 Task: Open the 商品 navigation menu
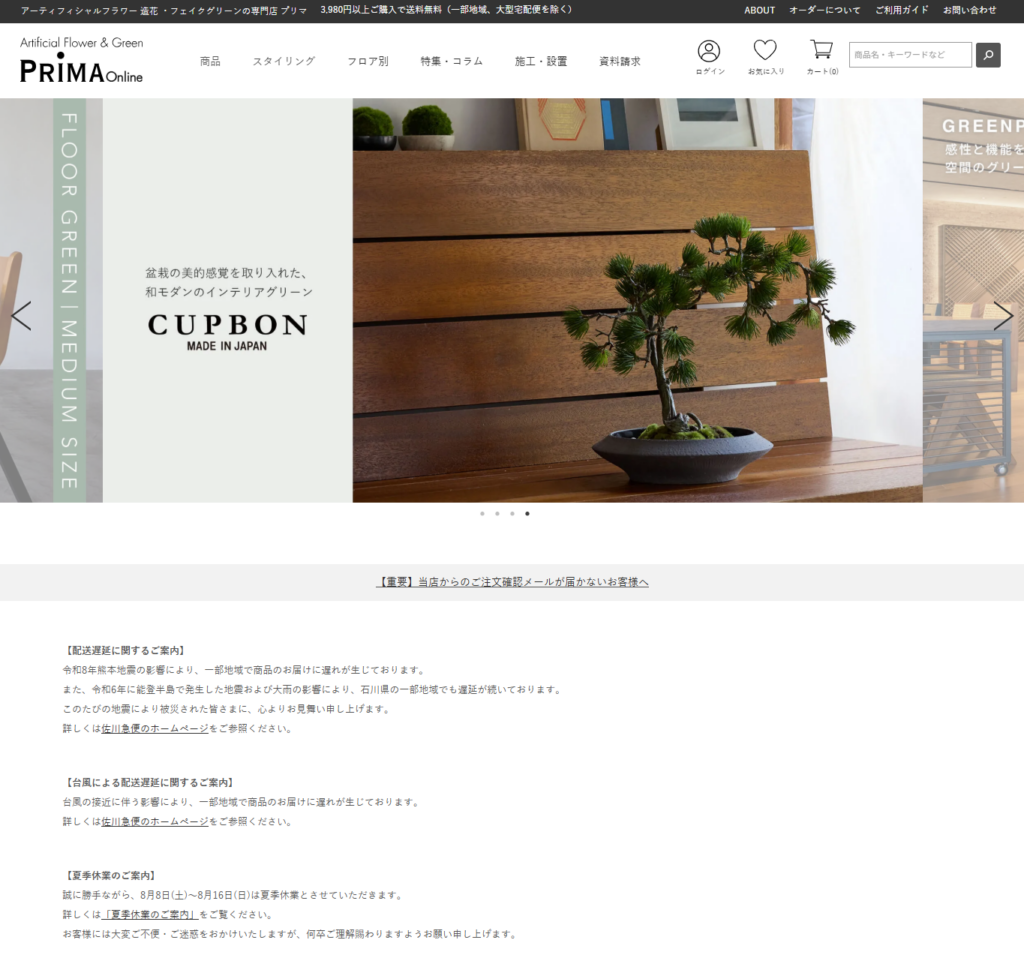tap(210, 61)
